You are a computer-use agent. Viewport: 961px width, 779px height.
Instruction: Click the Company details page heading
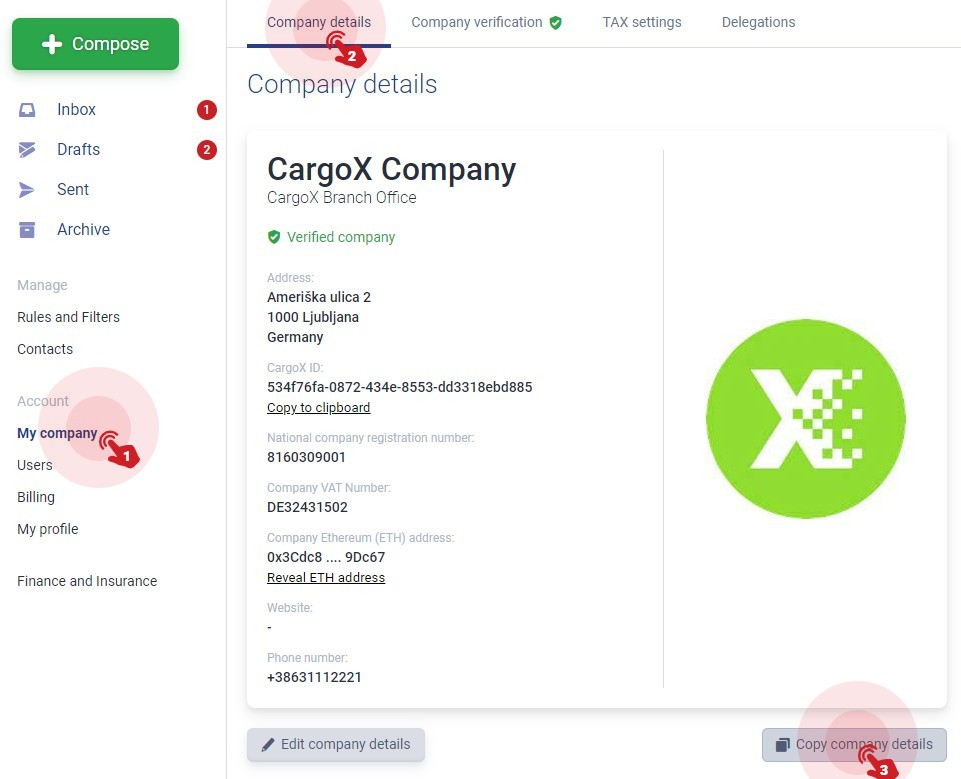pyautogui.click(x=342, y=84)
